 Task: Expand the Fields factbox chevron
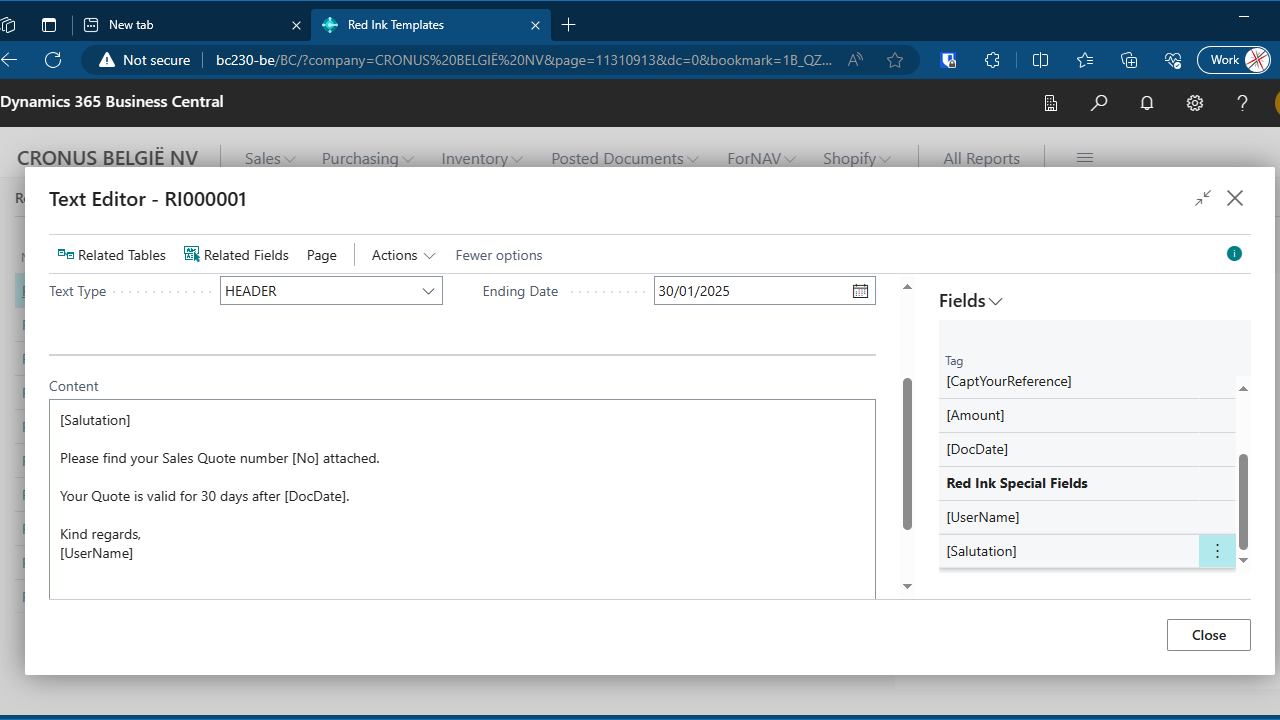[996, 301]
